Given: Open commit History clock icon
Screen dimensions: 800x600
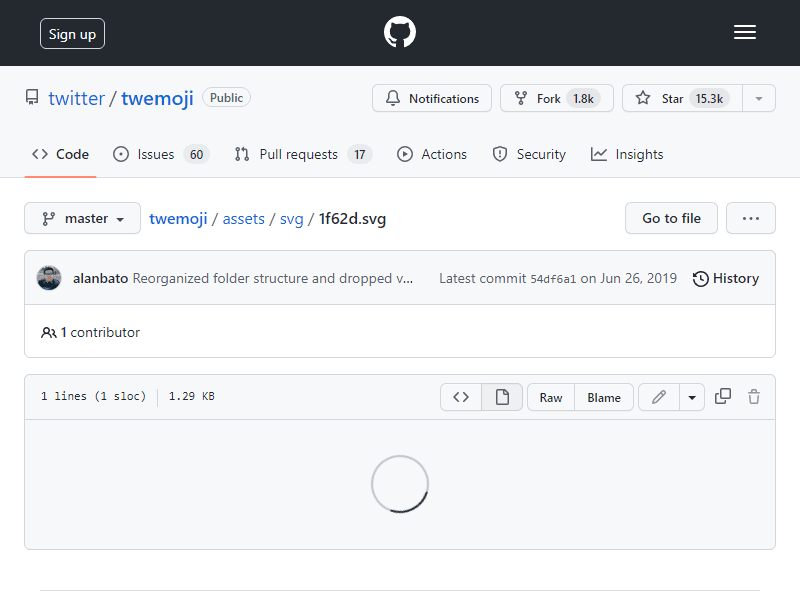Looking at the screenshot, I should [x=701, y=279].
